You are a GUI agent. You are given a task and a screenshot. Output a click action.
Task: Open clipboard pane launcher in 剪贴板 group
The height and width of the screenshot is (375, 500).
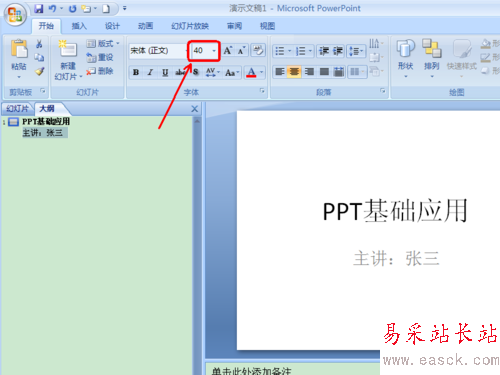[42, 91]
